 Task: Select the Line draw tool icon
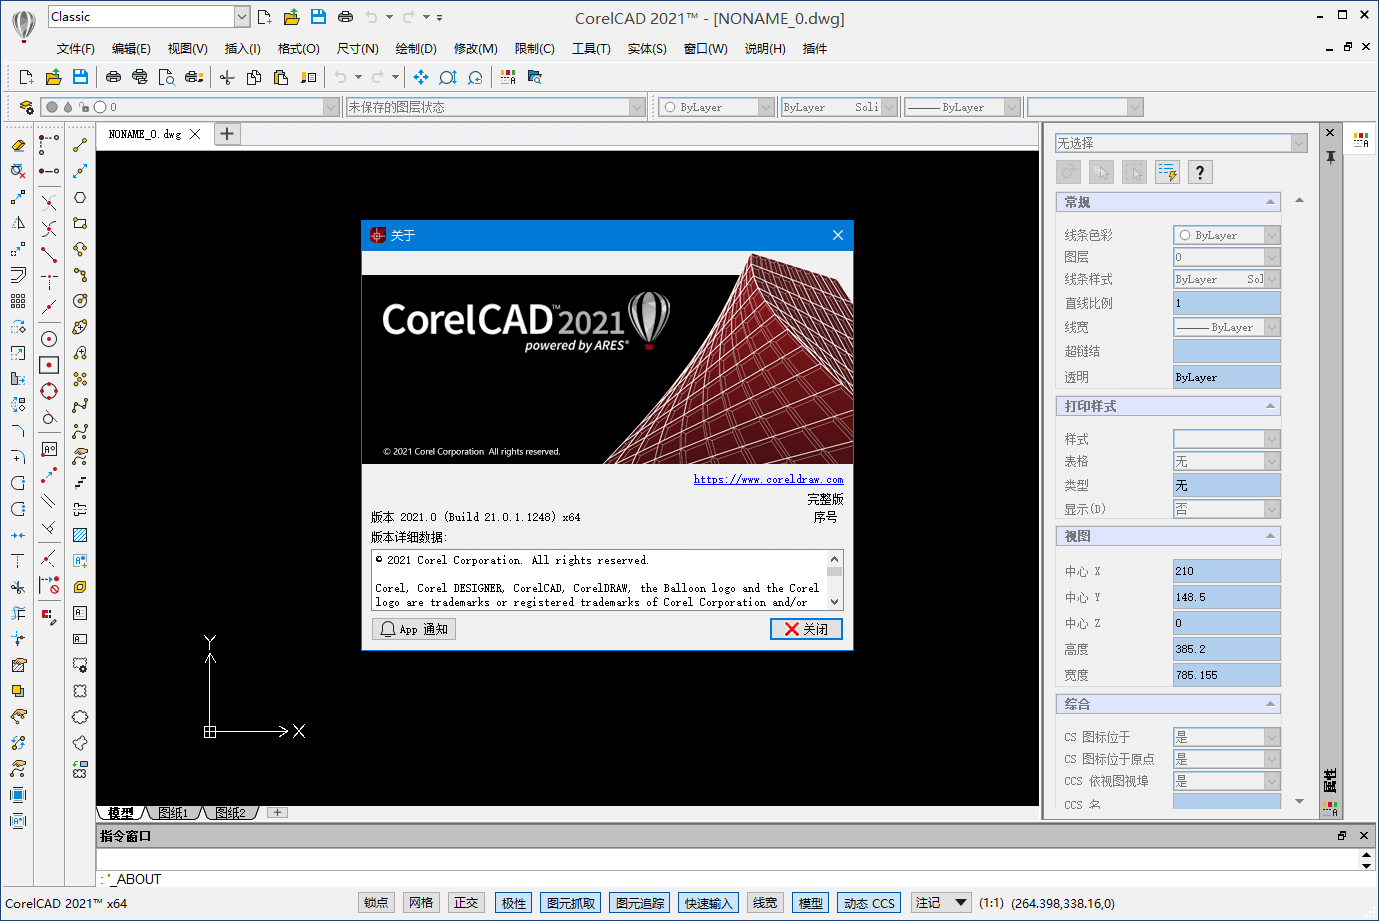[80, 146]
